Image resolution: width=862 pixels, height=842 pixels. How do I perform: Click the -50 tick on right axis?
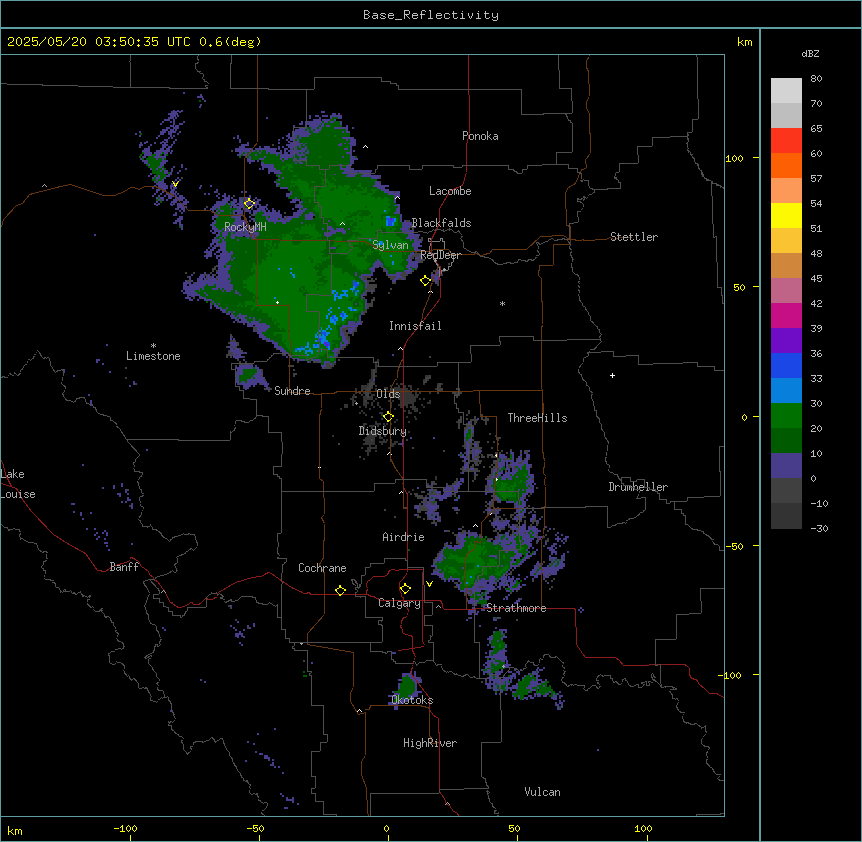click(734, 546)
